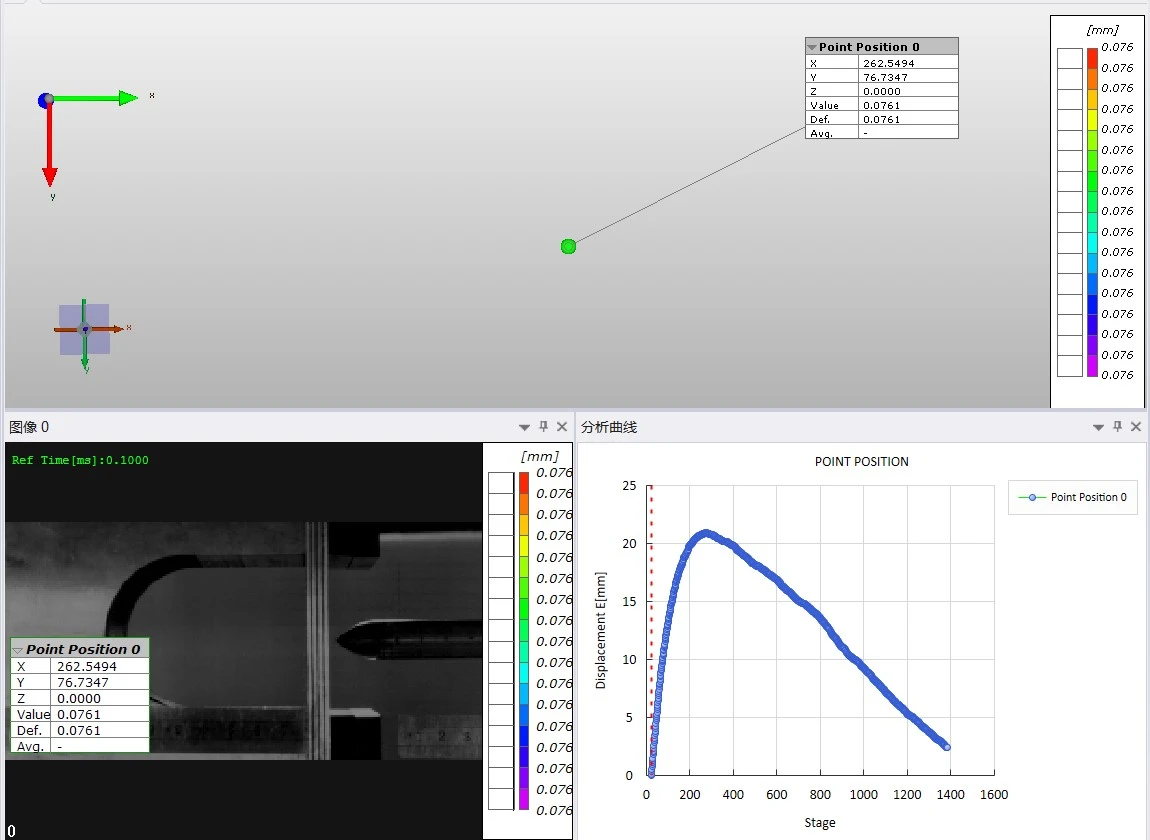Pin the 图像 0 panel
The image size is (1150, 840).
[543, 426]
